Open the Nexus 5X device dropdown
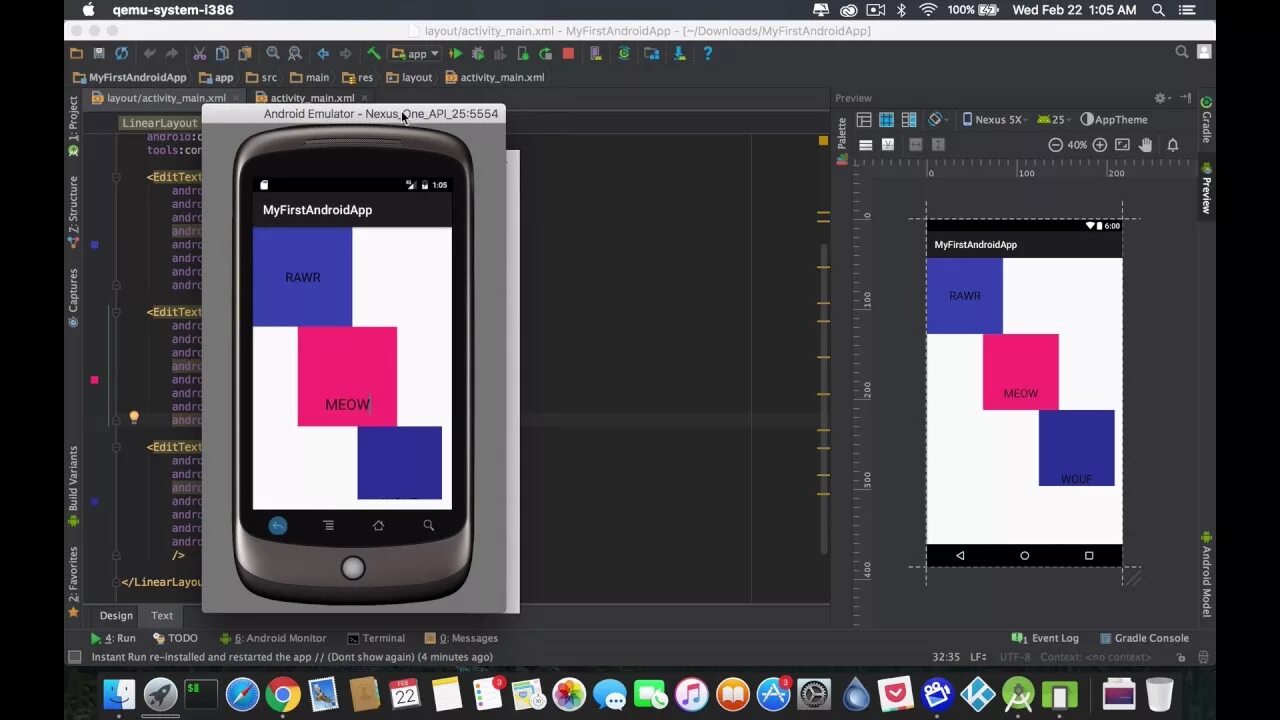The image size is (1280, 720). point(996,119)
